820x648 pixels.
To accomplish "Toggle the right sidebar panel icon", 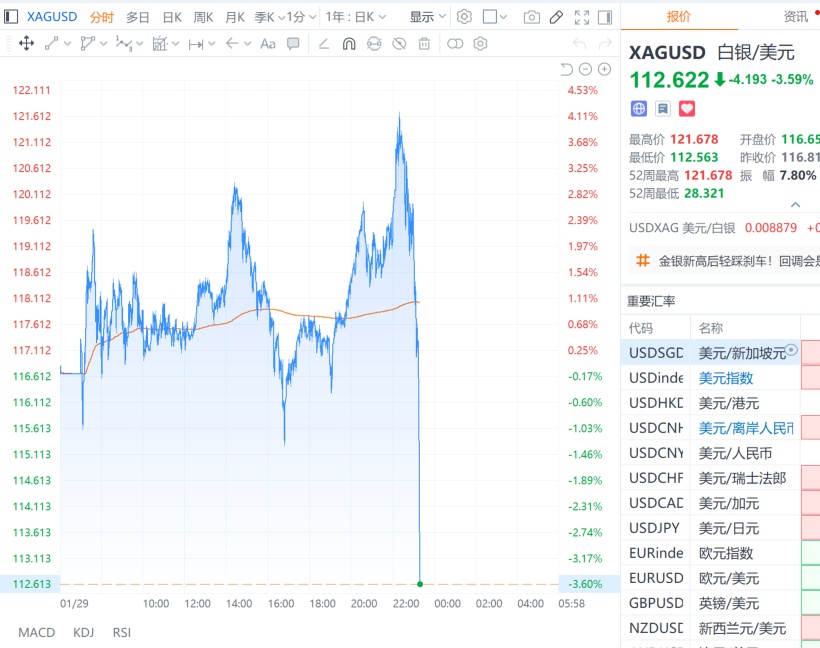I will pyautogui.click(x=605, y=17).
